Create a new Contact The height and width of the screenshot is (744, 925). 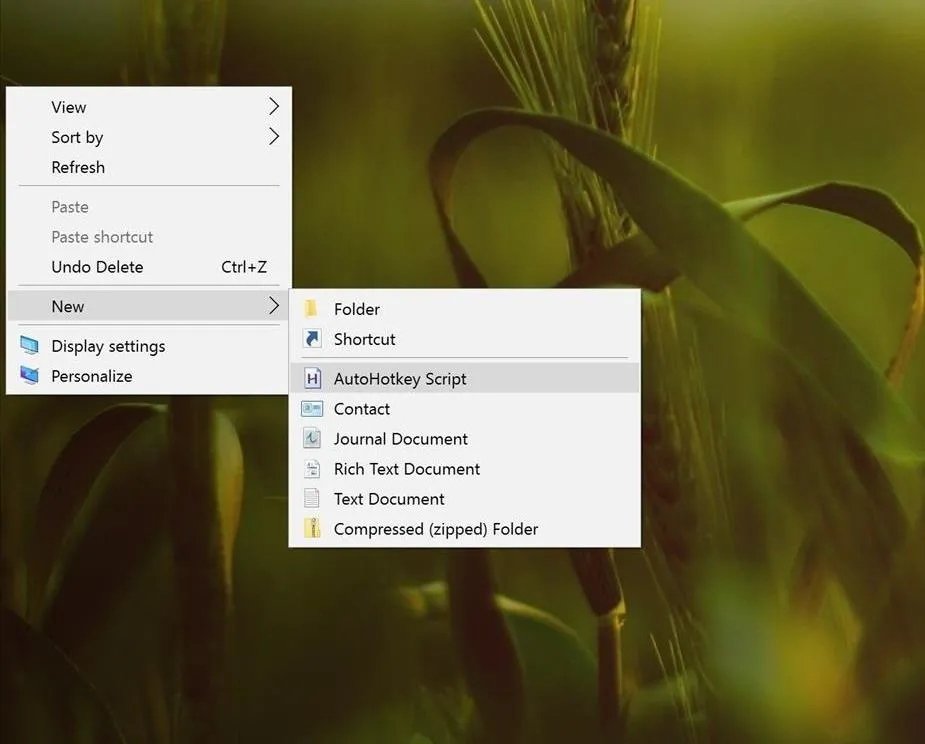tap(465, 408)
